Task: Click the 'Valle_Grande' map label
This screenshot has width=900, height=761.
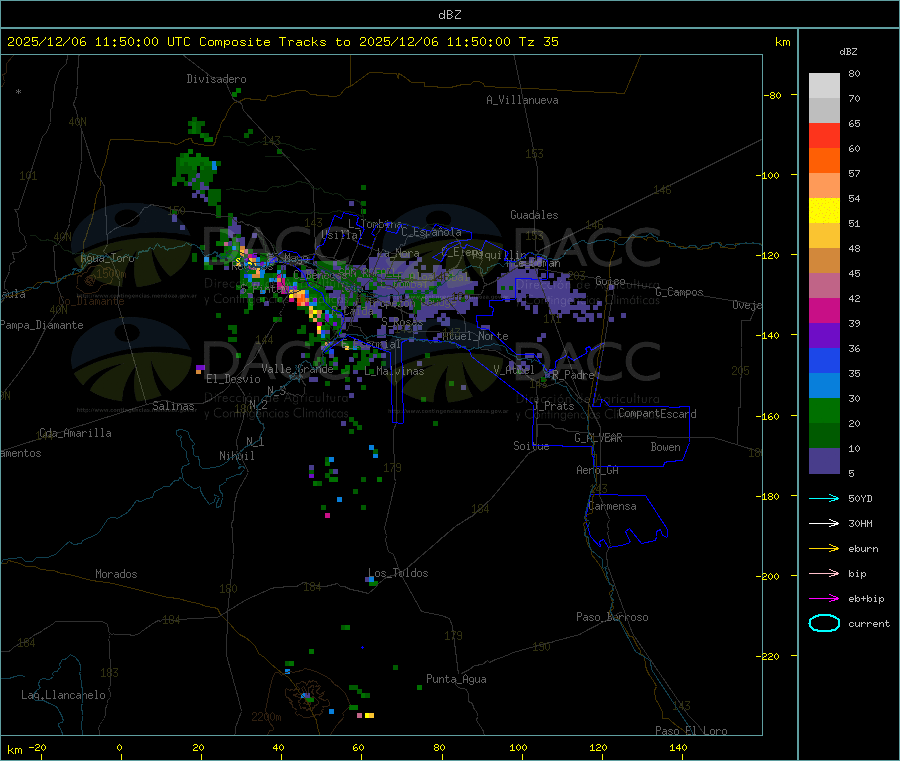Action: tap(297, 369)
